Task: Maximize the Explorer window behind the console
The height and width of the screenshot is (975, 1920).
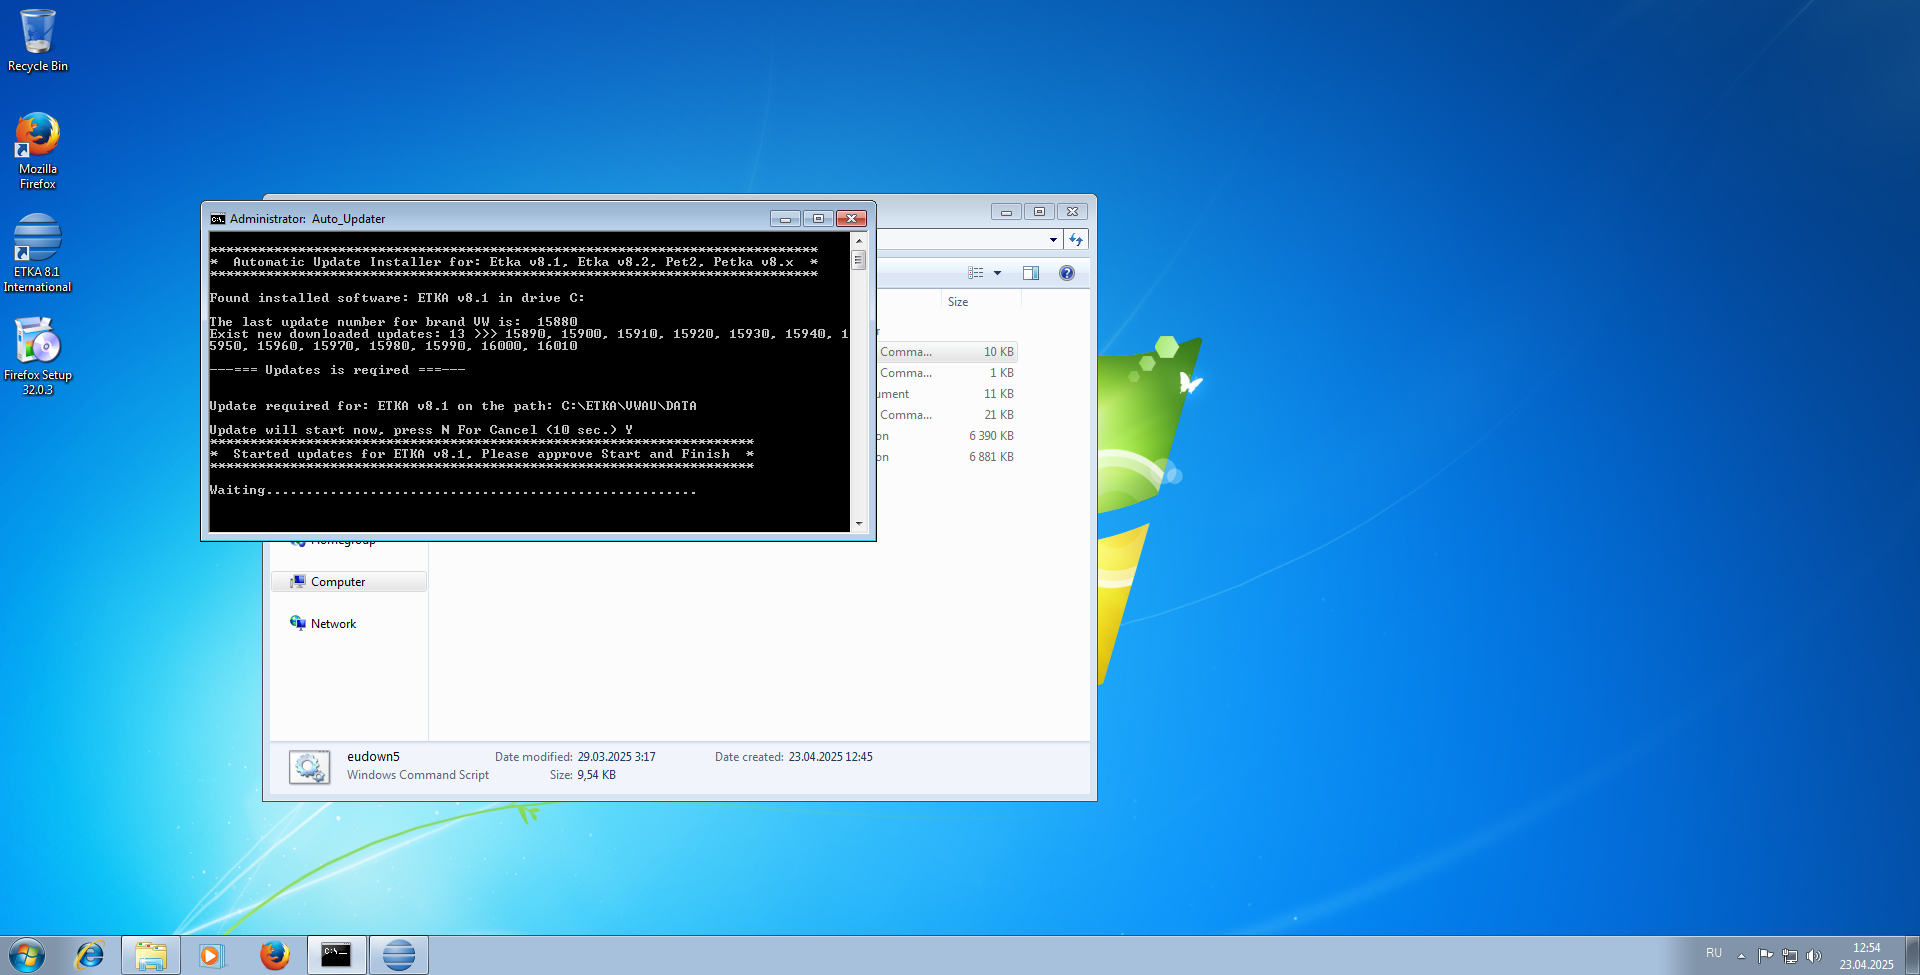Action: [1039, 212]
